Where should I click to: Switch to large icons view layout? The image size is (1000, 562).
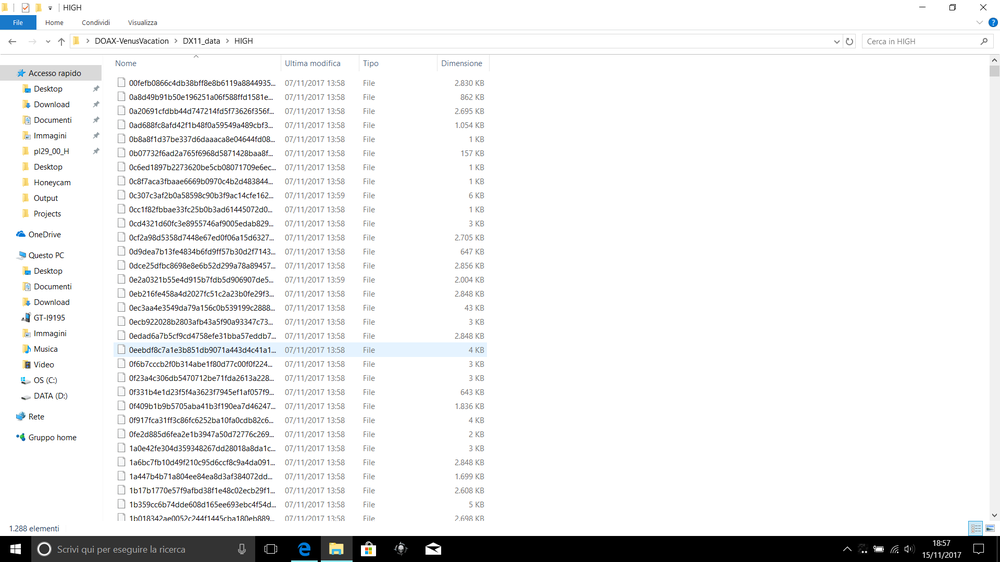(x=990, y=528)
